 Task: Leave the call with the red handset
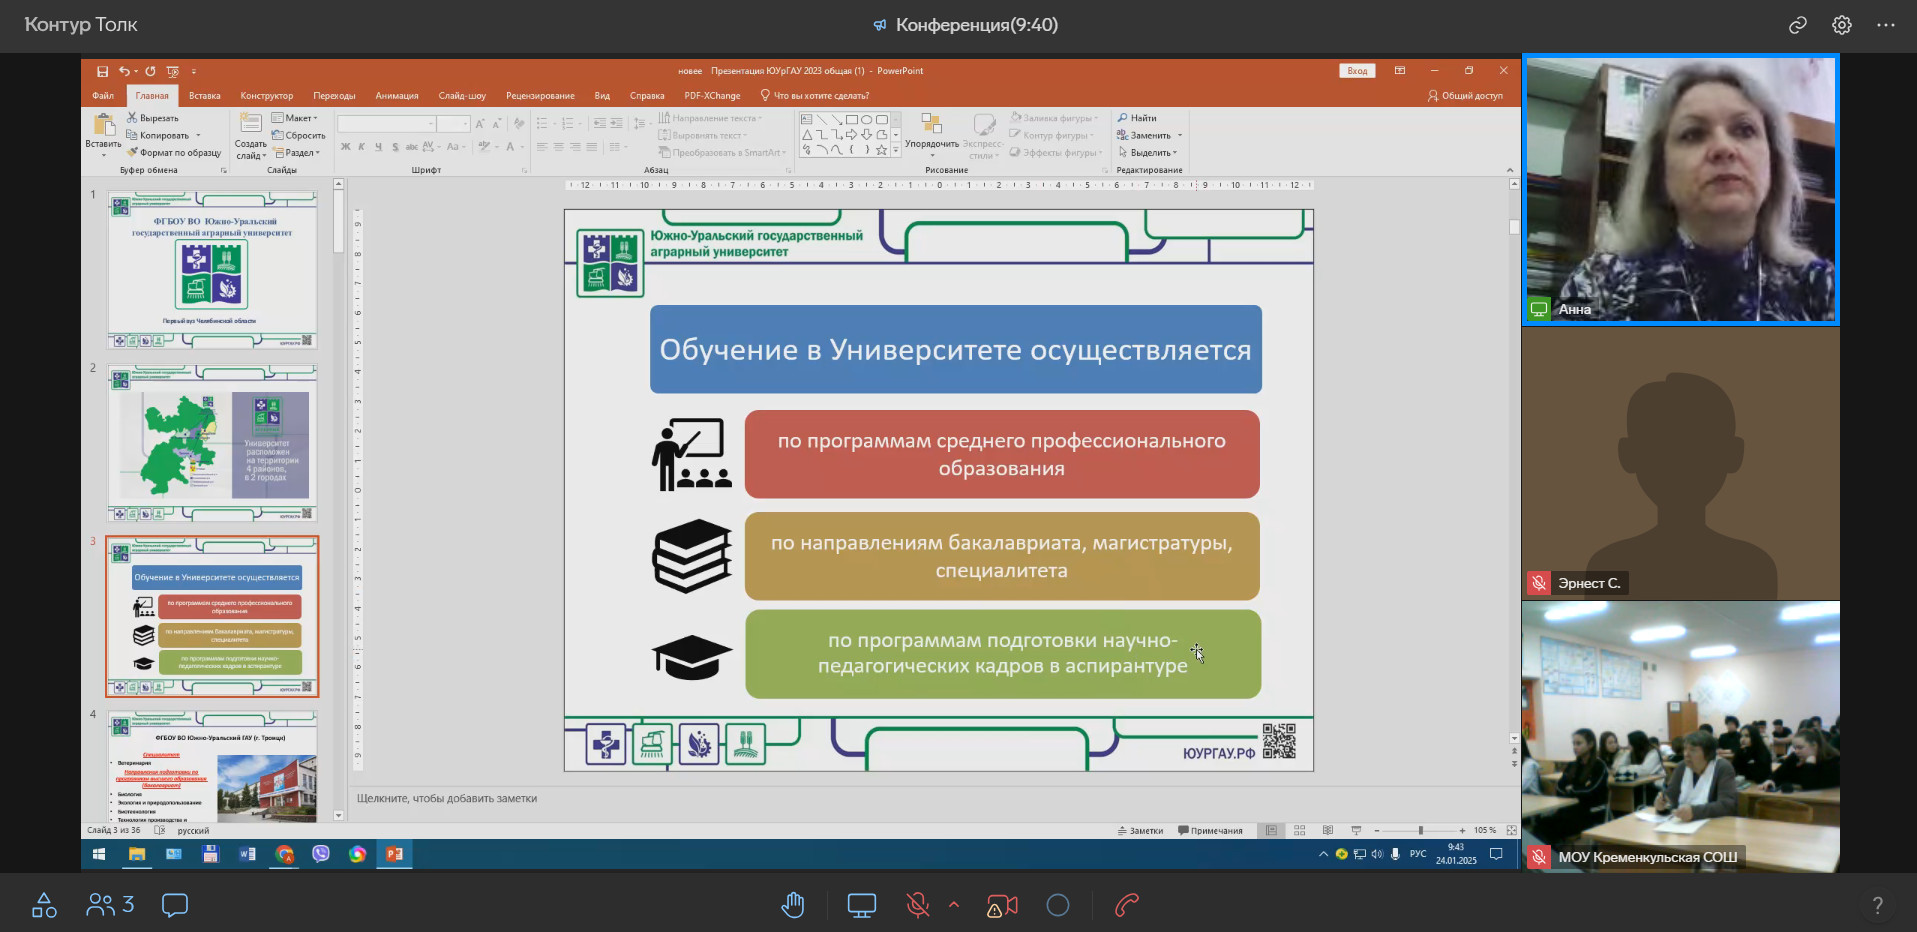point(1127,906)
